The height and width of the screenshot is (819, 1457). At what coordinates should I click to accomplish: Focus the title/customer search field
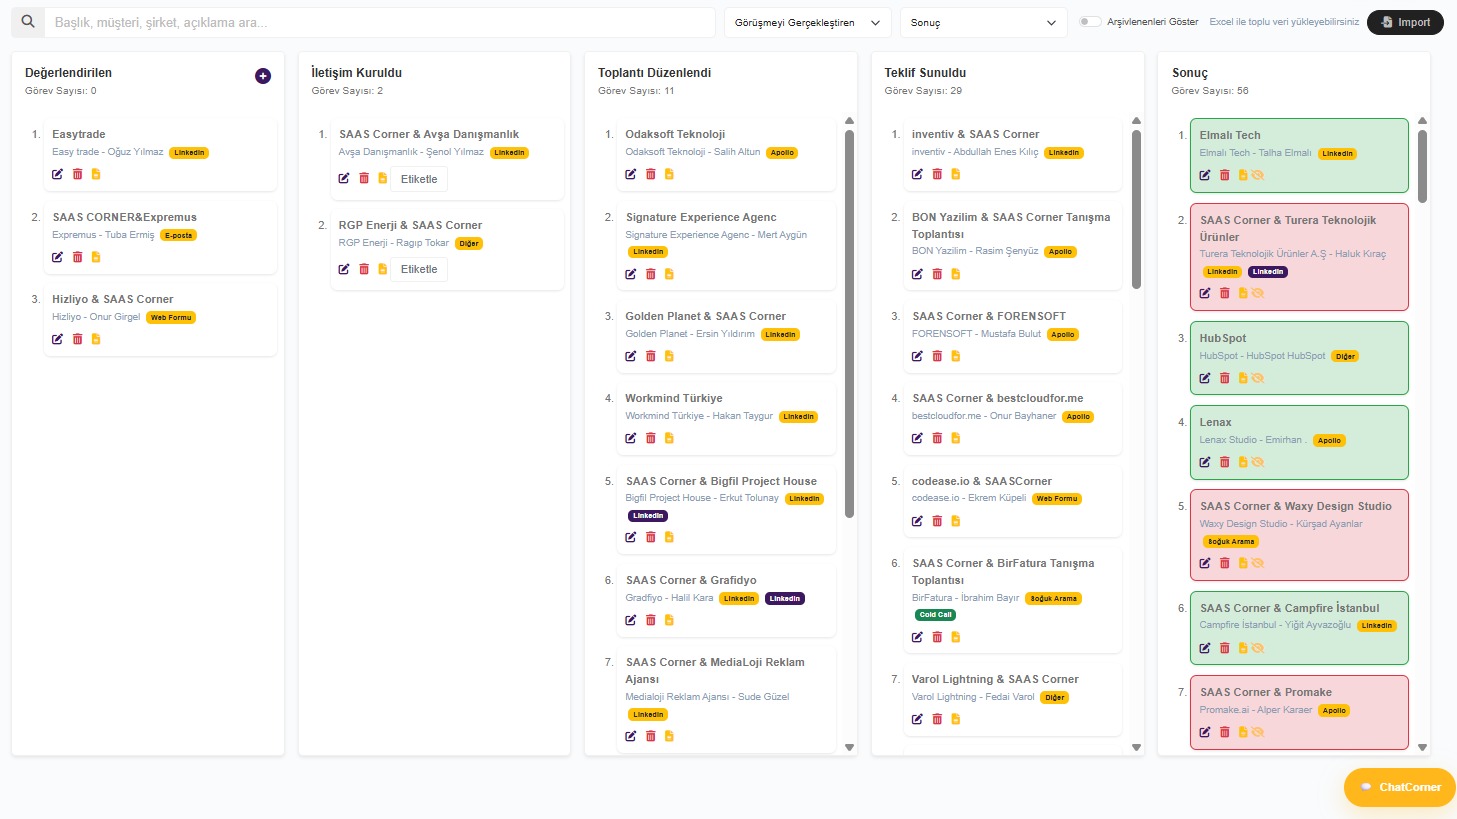pos(380,22)
